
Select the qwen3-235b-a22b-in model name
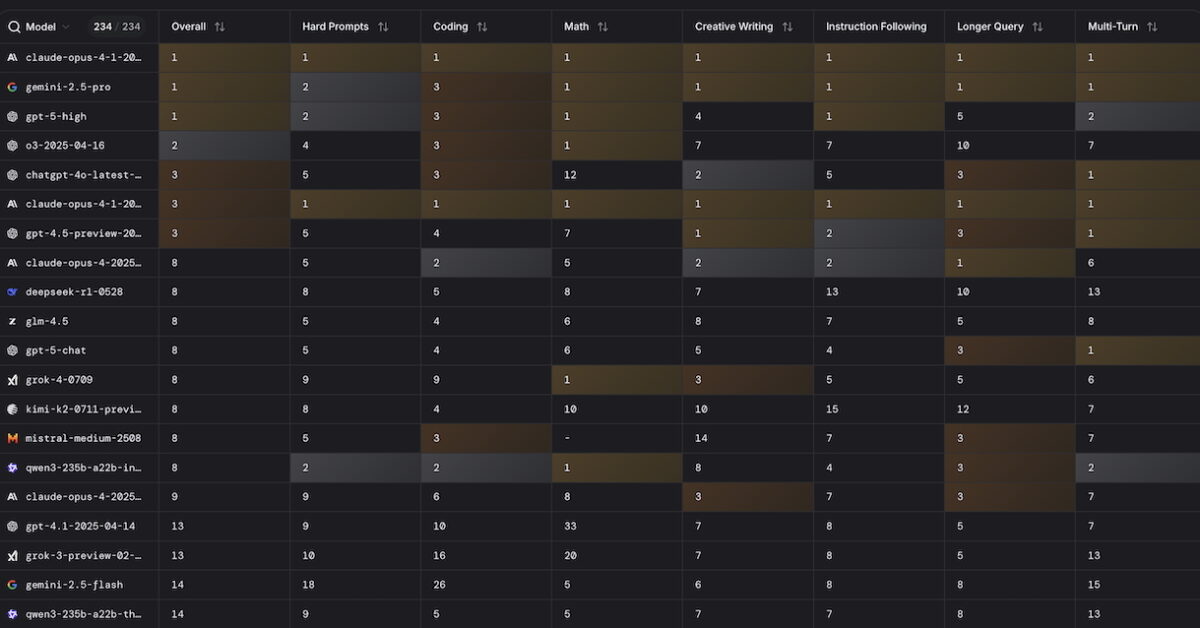(x=84, y=467)
